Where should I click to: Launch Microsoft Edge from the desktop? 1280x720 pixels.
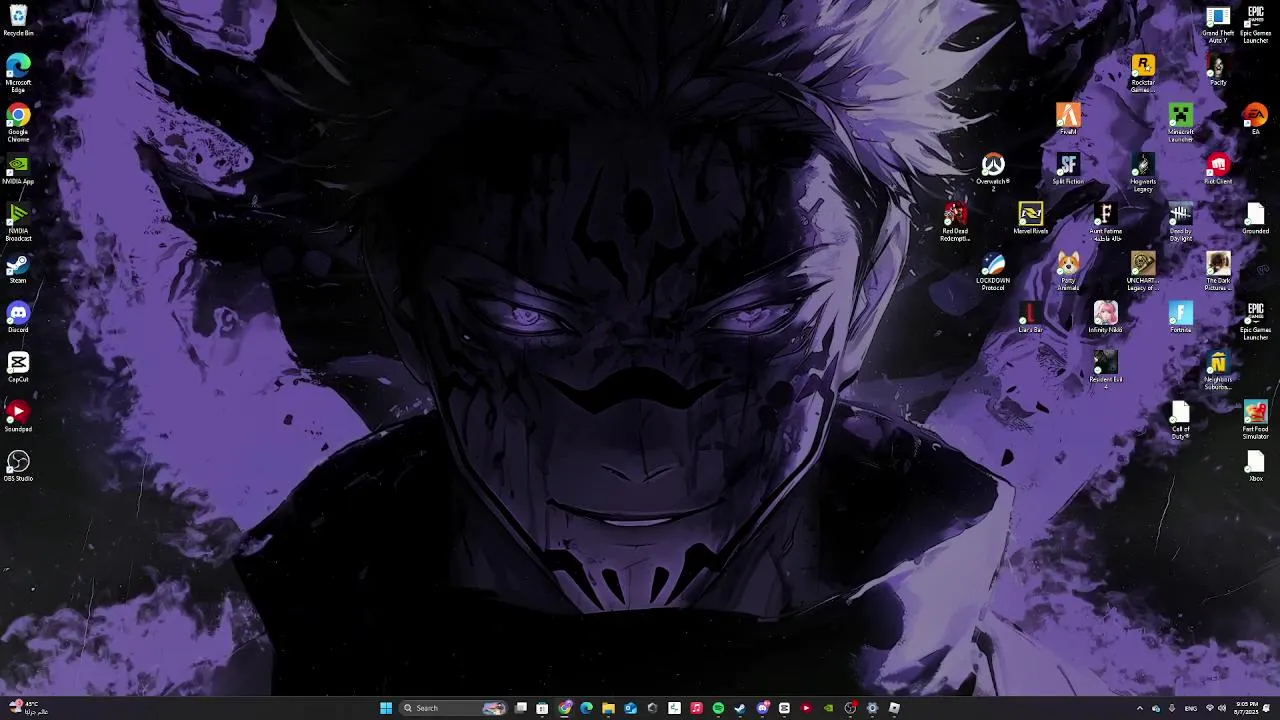click(18, 73)
